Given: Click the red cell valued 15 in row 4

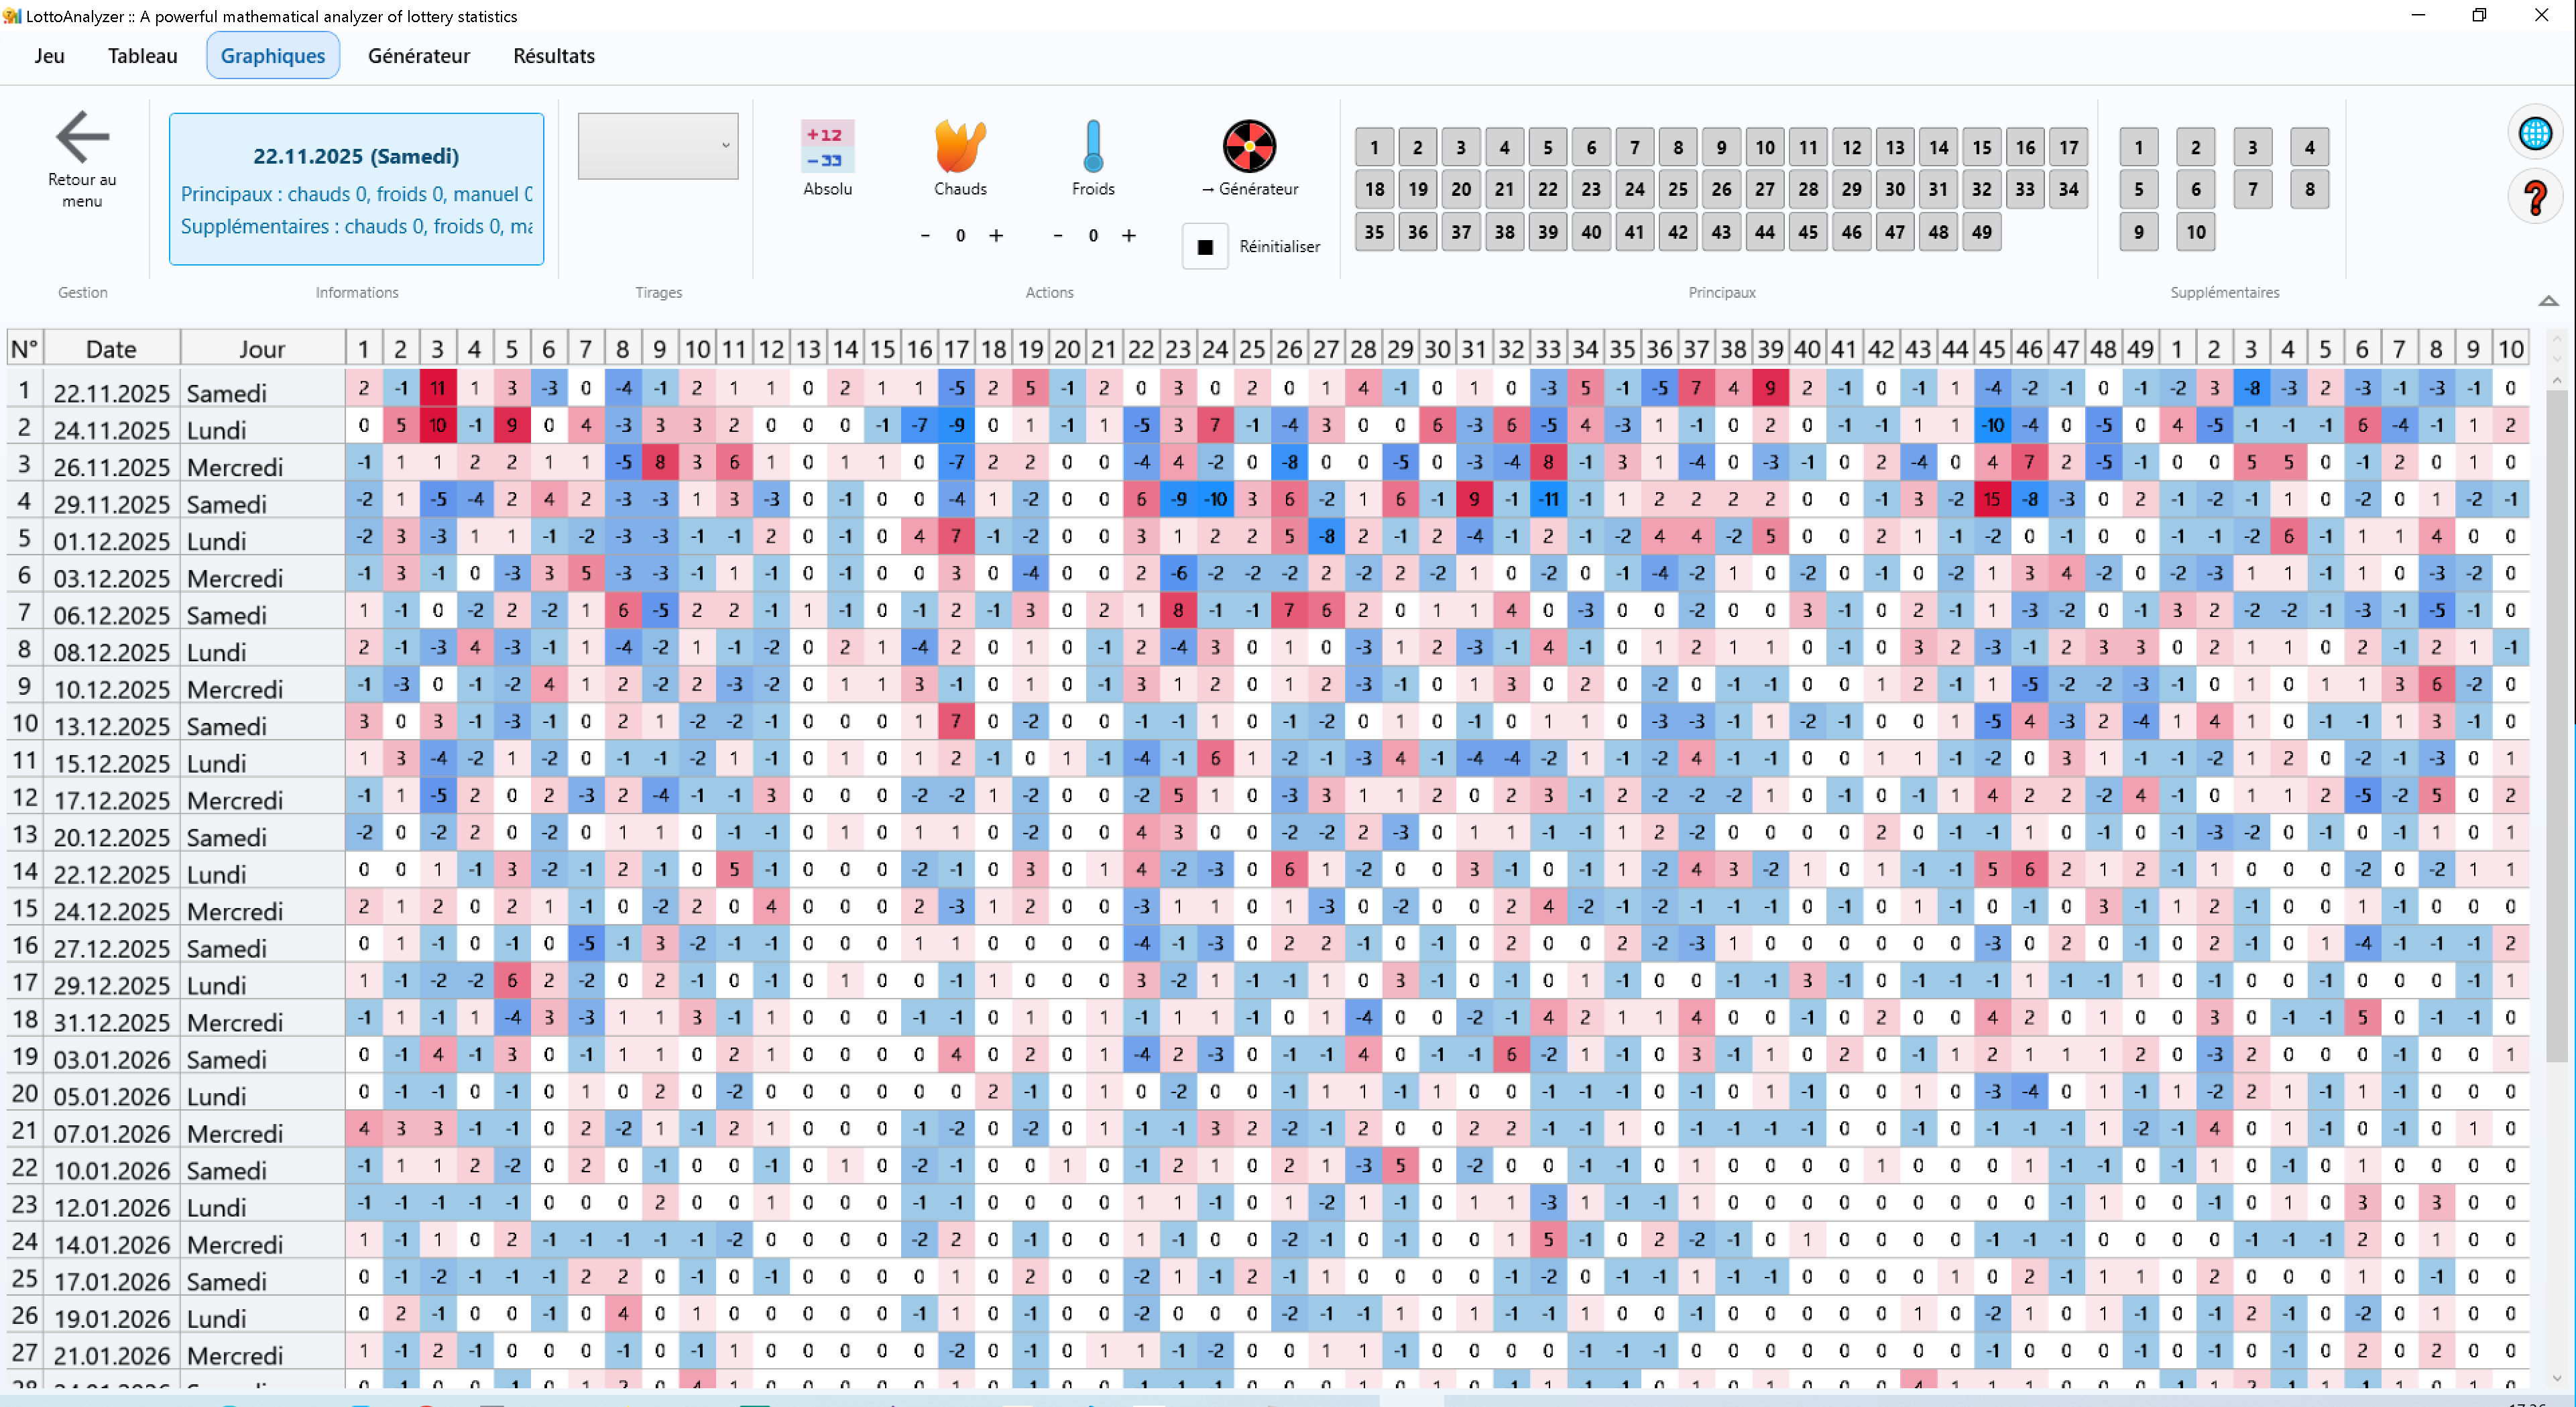Looking at the screenshot, I should click(x=1991, y=499).
